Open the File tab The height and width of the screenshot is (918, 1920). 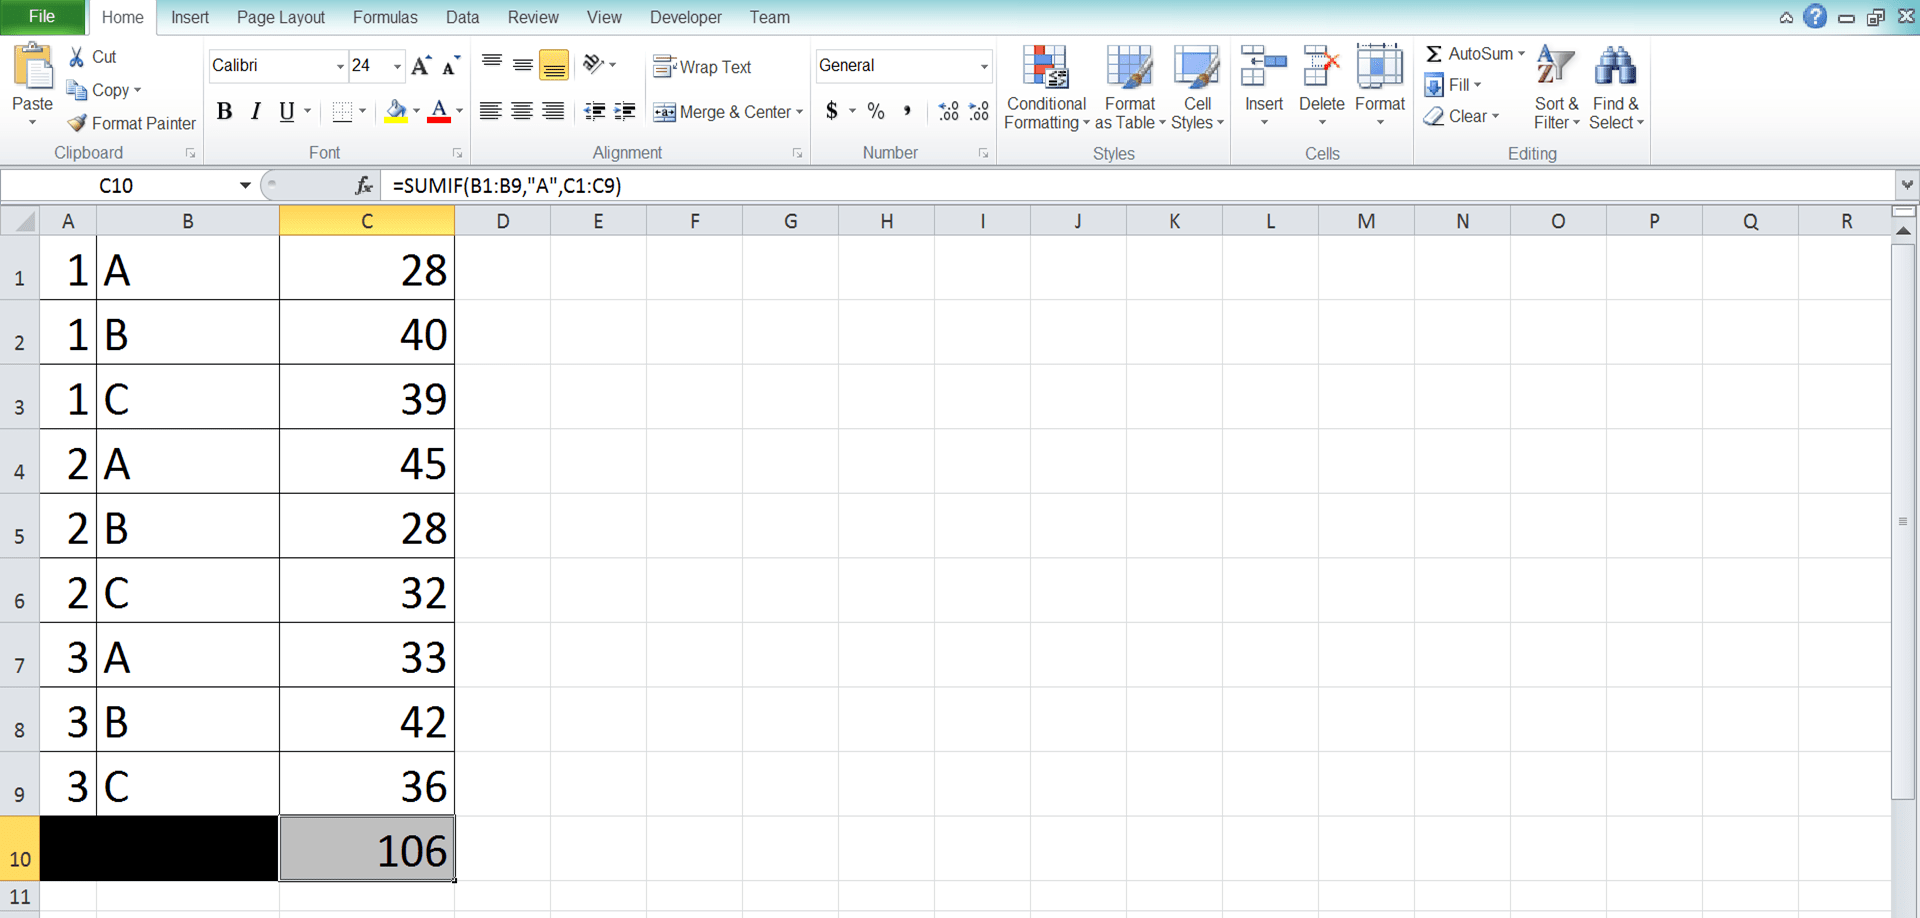click(42, 17)
